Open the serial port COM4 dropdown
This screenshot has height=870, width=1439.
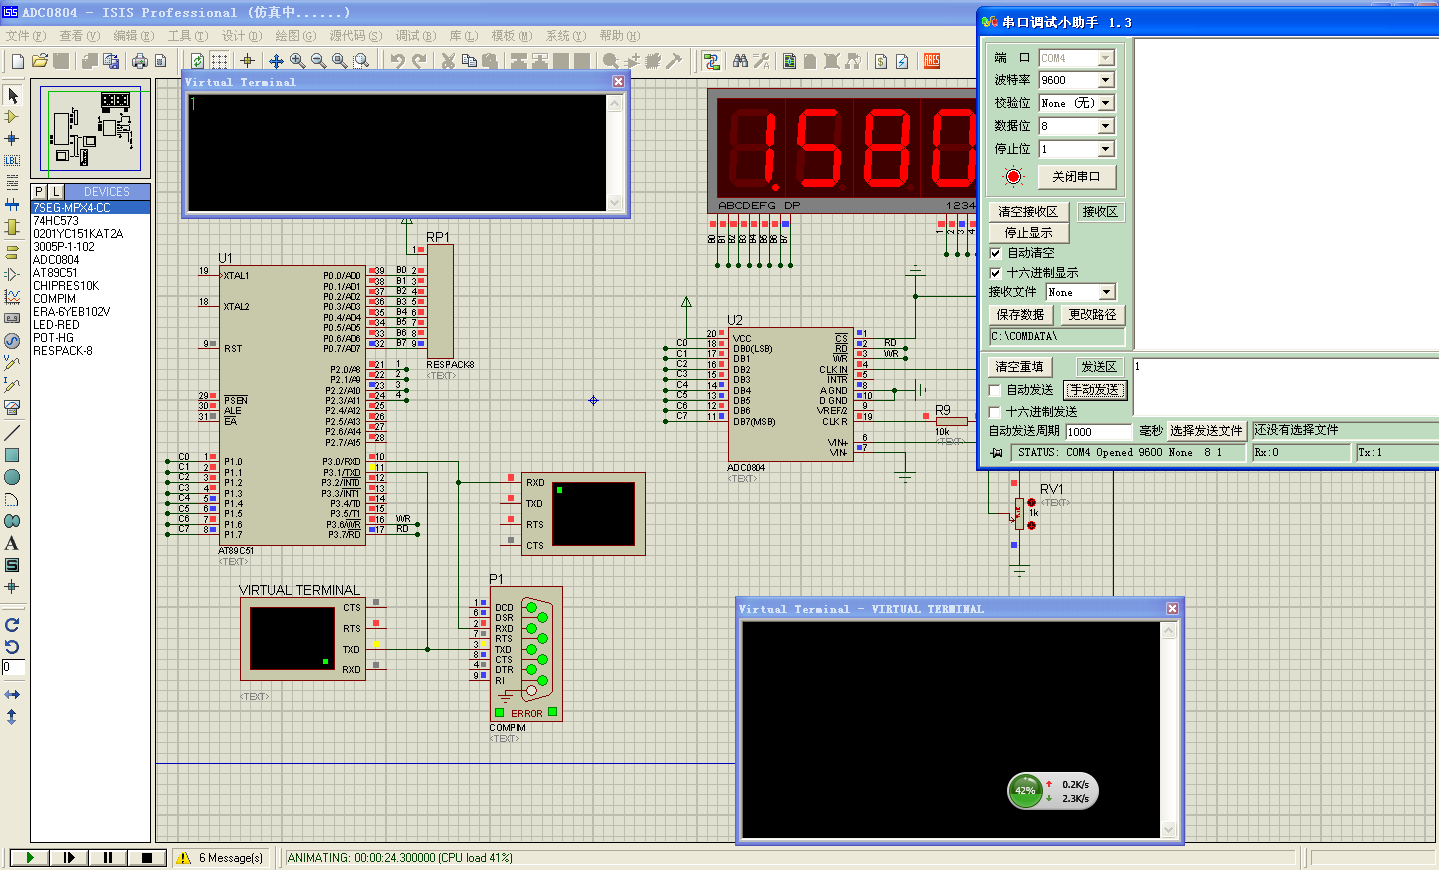(1106, 58)
